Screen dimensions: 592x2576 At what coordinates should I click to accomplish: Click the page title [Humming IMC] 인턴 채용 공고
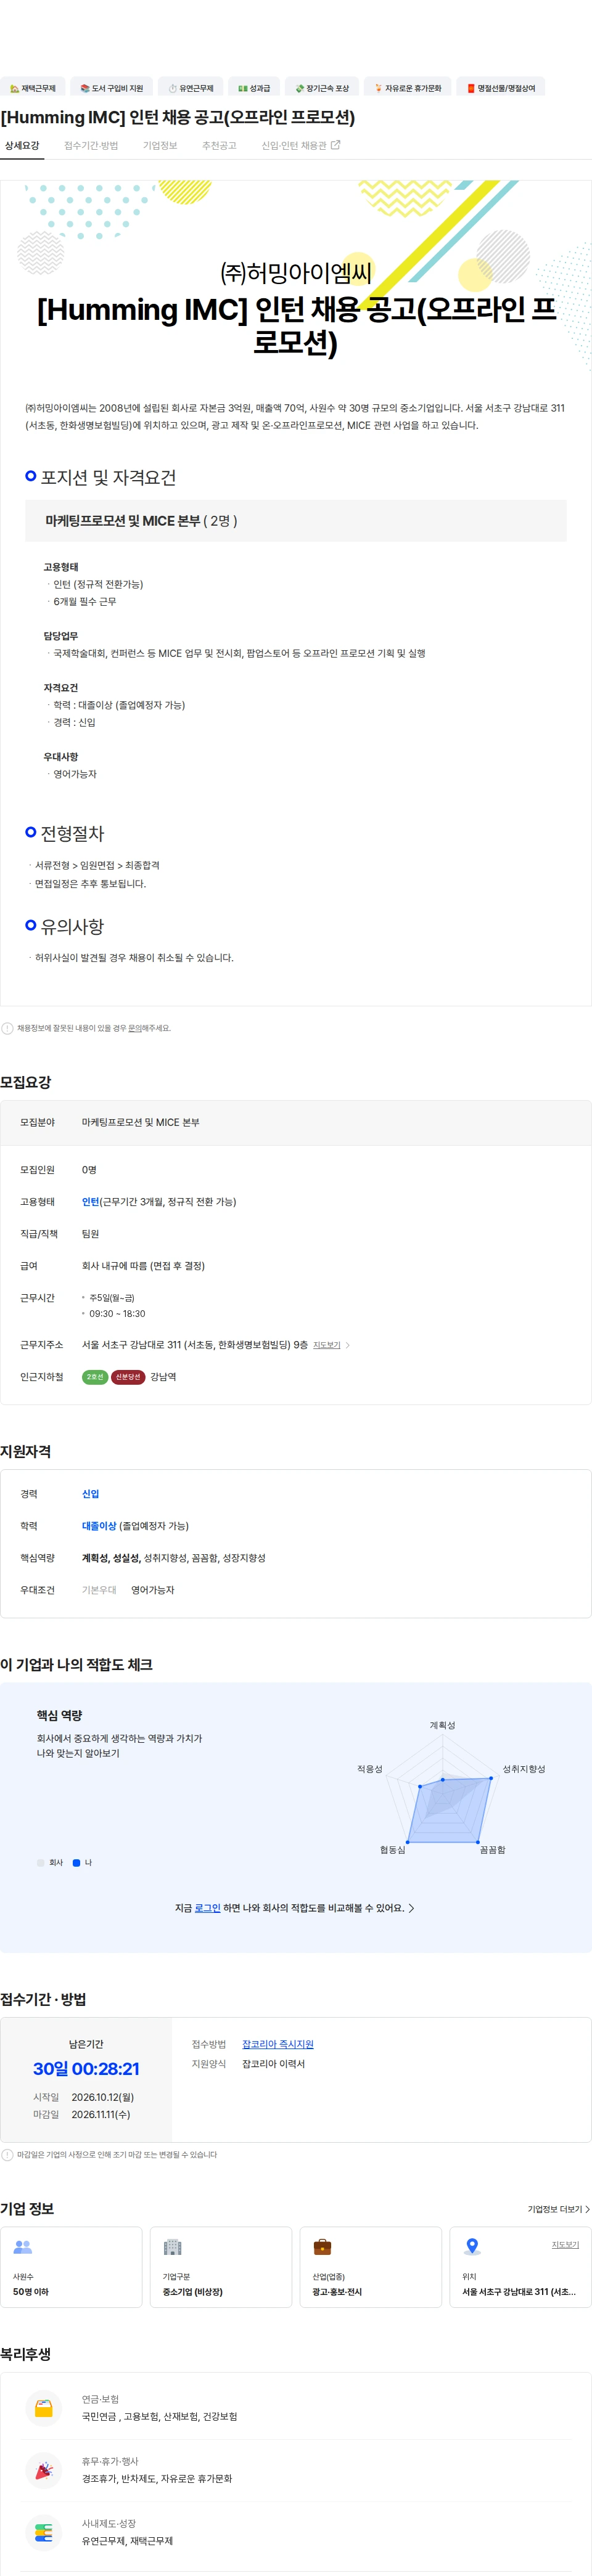pos(178,118)
